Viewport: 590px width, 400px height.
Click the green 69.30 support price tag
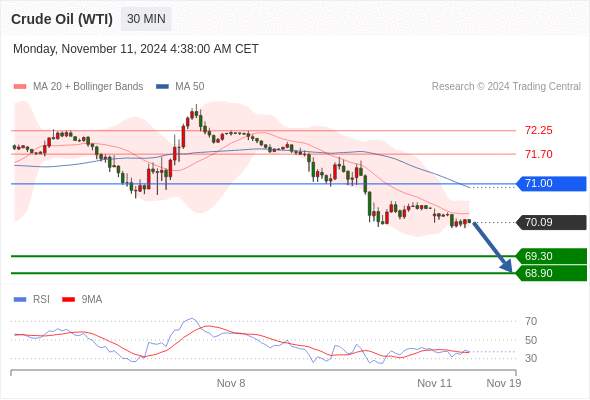tap(551, 256)
